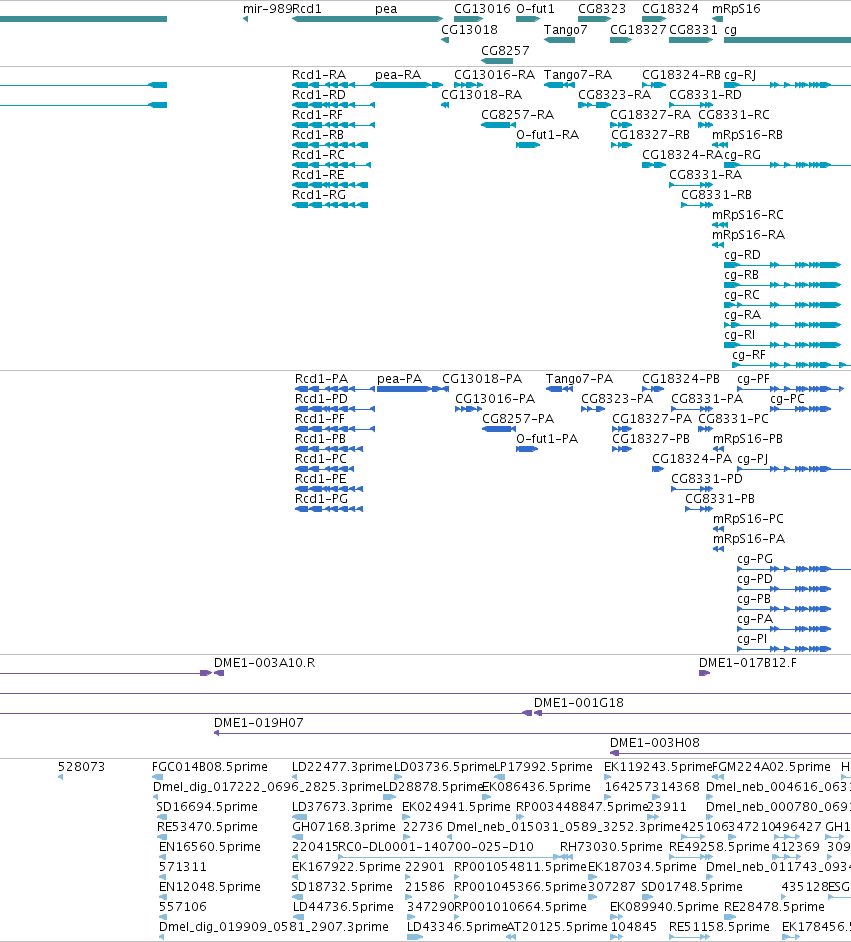Select the Tango7-PA protein label
The image size is (851, 942).
579,378
